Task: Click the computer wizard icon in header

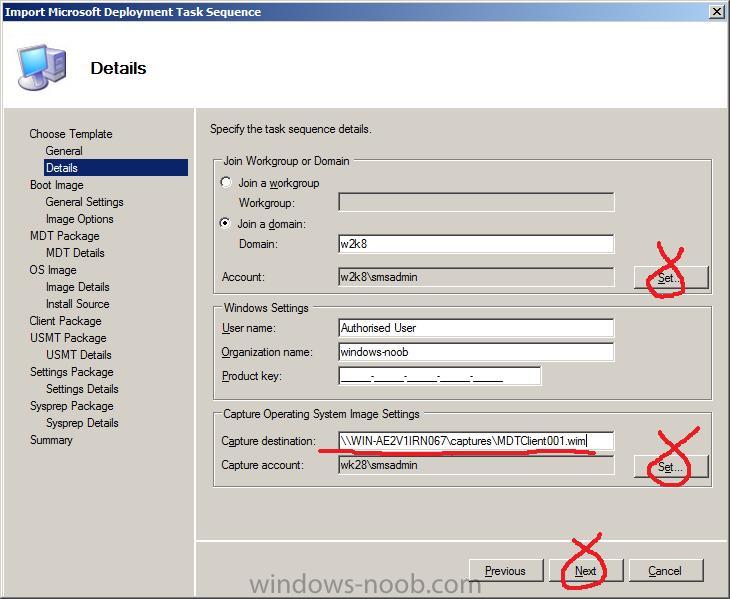Action: click(42, 67)
